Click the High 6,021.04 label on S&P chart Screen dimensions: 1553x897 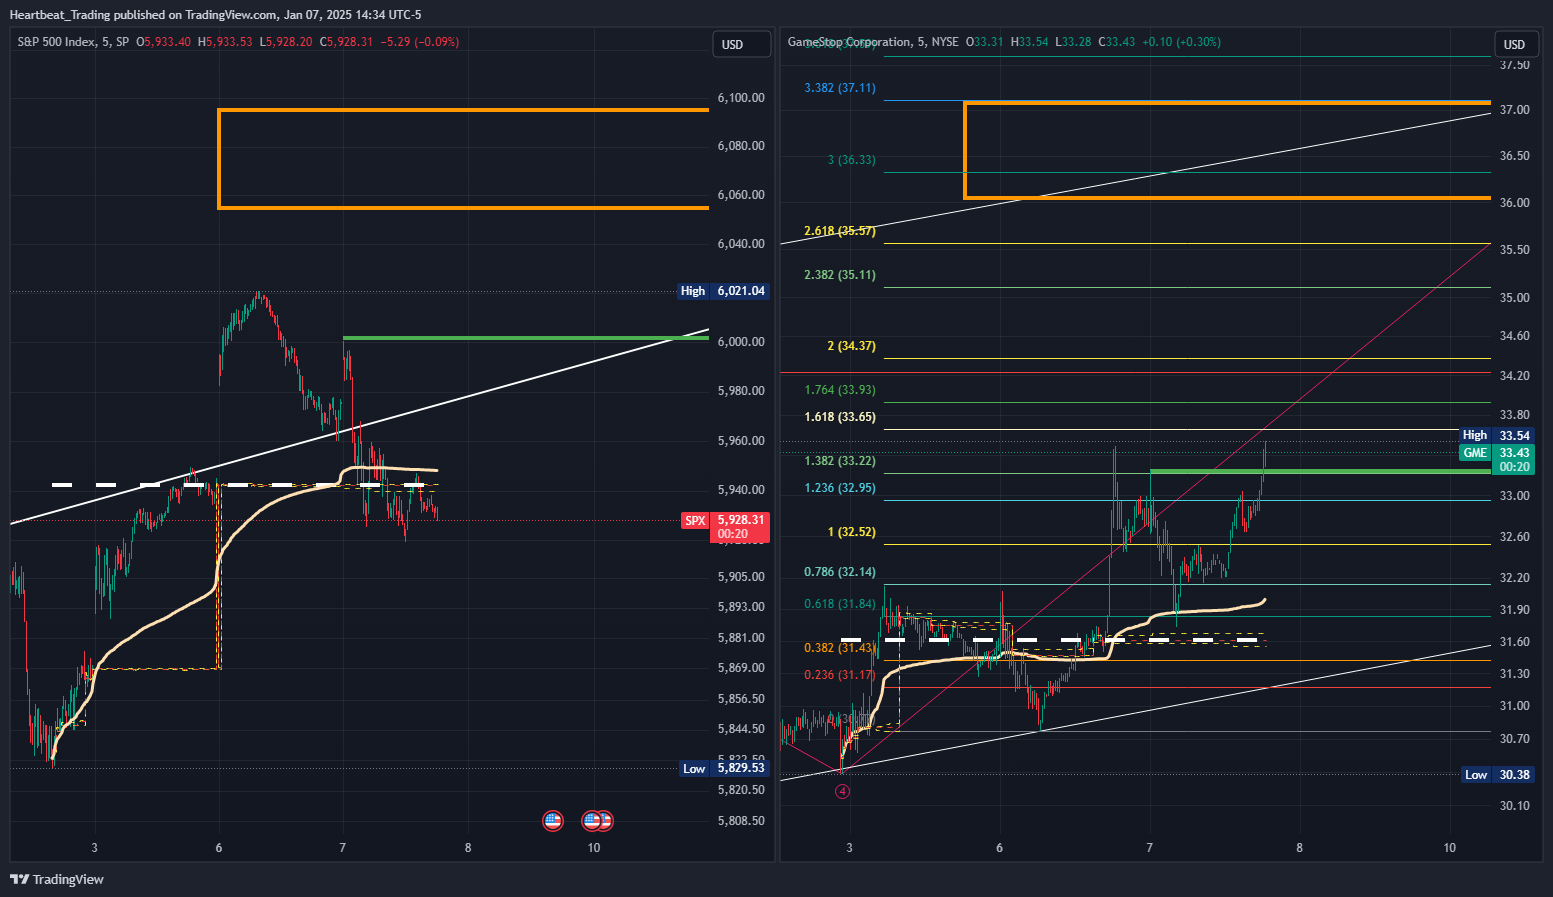(723, 291)
